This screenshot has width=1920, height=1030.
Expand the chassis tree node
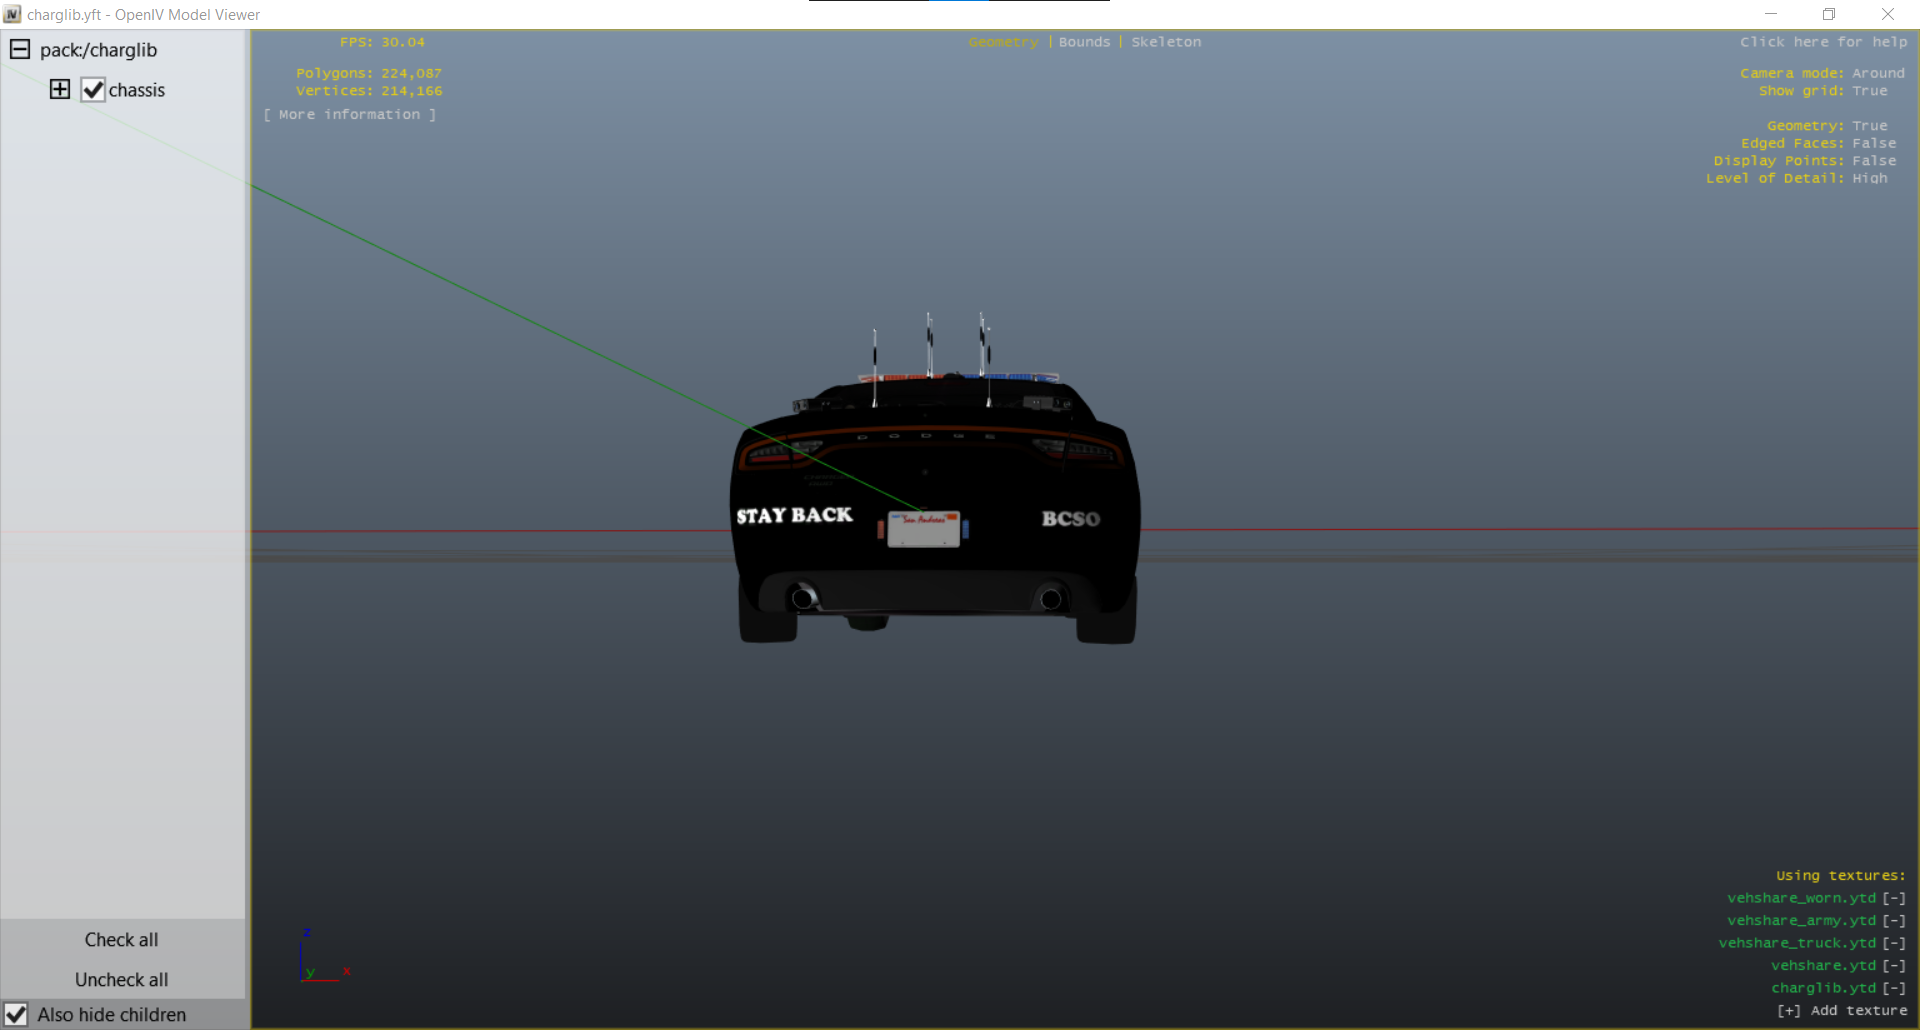point(60,89)
